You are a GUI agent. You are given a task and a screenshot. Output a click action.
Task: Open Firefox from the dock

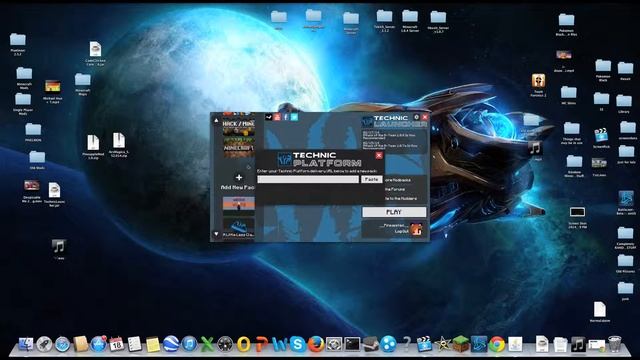(x=316, y=344)
